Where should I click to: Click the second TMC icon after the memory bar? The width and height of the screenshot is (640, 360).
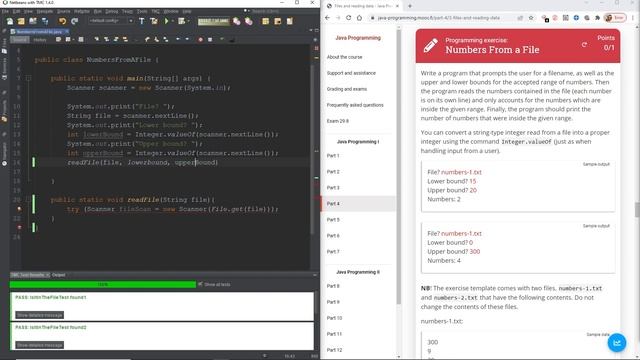click(x=249, y=21)
